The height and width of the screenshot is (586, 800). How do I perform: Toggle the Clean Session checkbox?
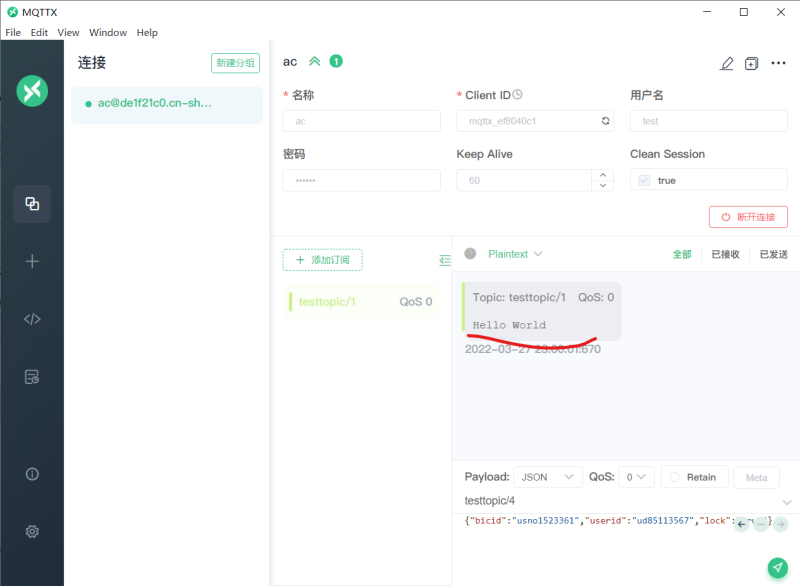click(x=644, y=181)
